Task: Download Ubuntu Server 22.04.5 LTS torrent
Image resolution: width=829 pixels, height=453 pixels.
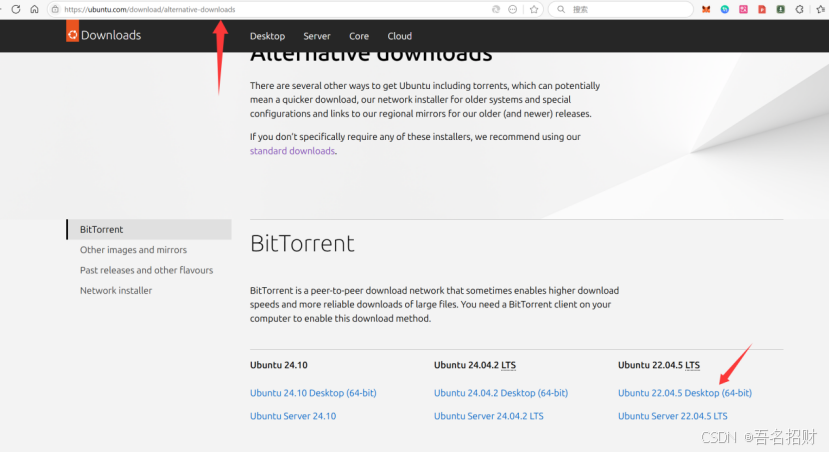Action: click(673, 416)
